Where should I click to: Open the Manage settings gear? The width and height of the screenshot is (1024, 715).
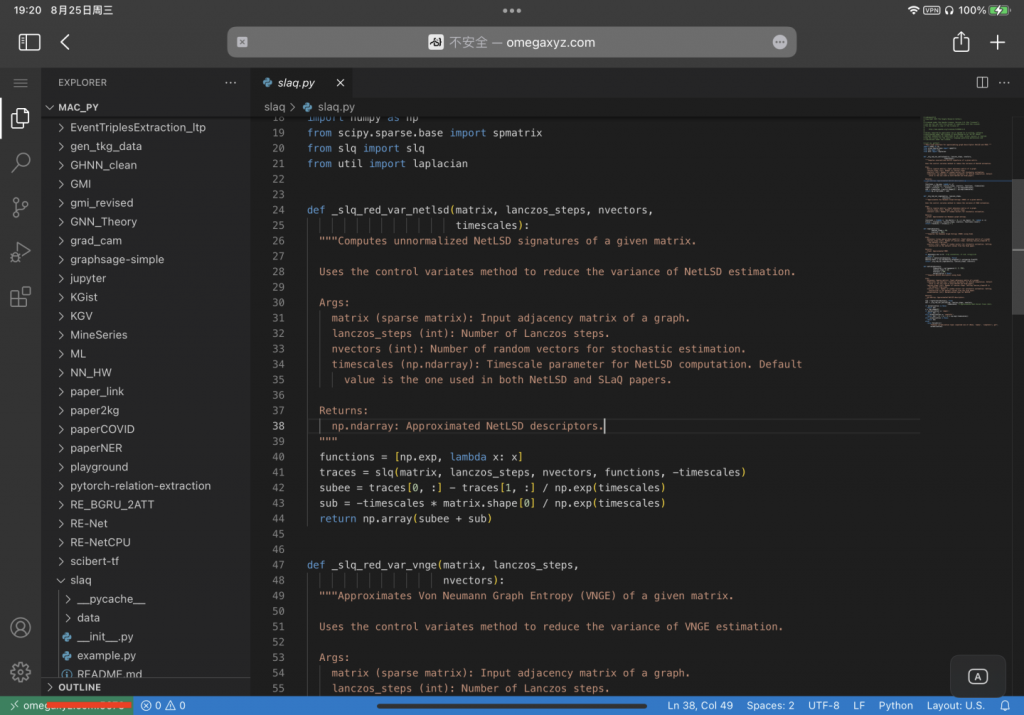tap(20, 672)
